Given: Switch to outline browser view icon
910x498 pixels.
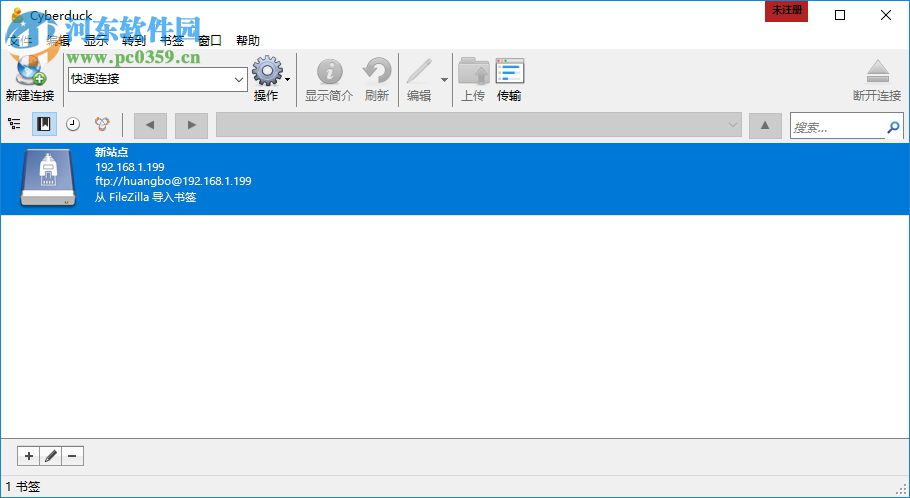Looking at the screenshot, I should 14,124.
